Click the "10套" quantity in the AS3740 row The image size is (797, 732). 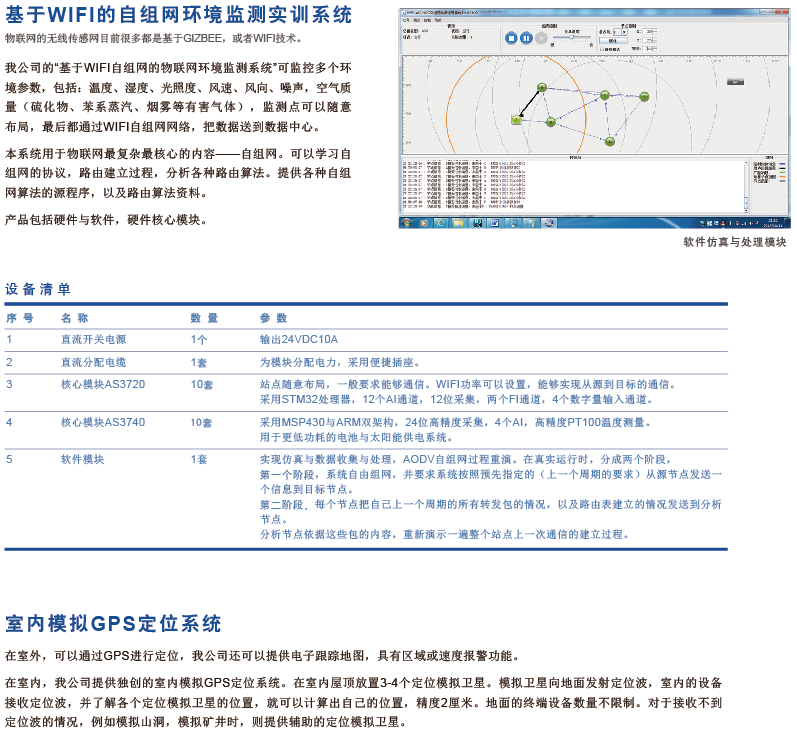[x=202, y=422]
